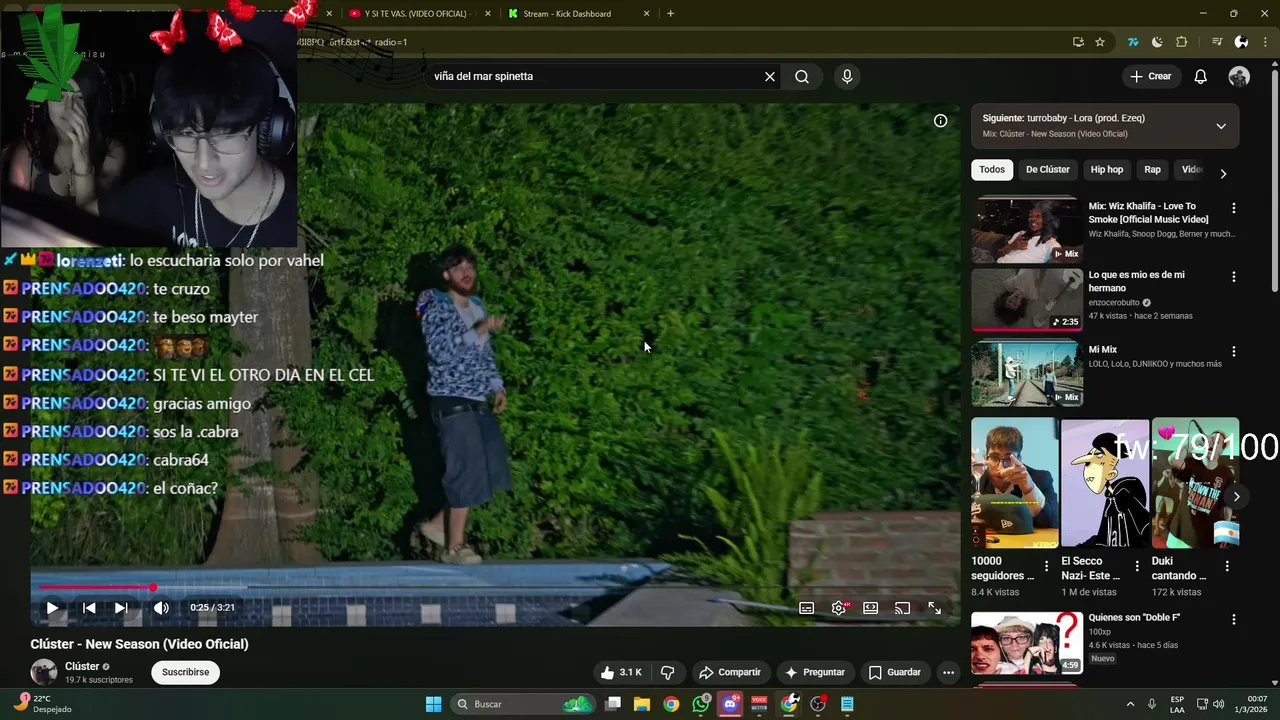Open YouTube notifications bell
This screenshot has width=1280, height=720.
point(1201,77)
